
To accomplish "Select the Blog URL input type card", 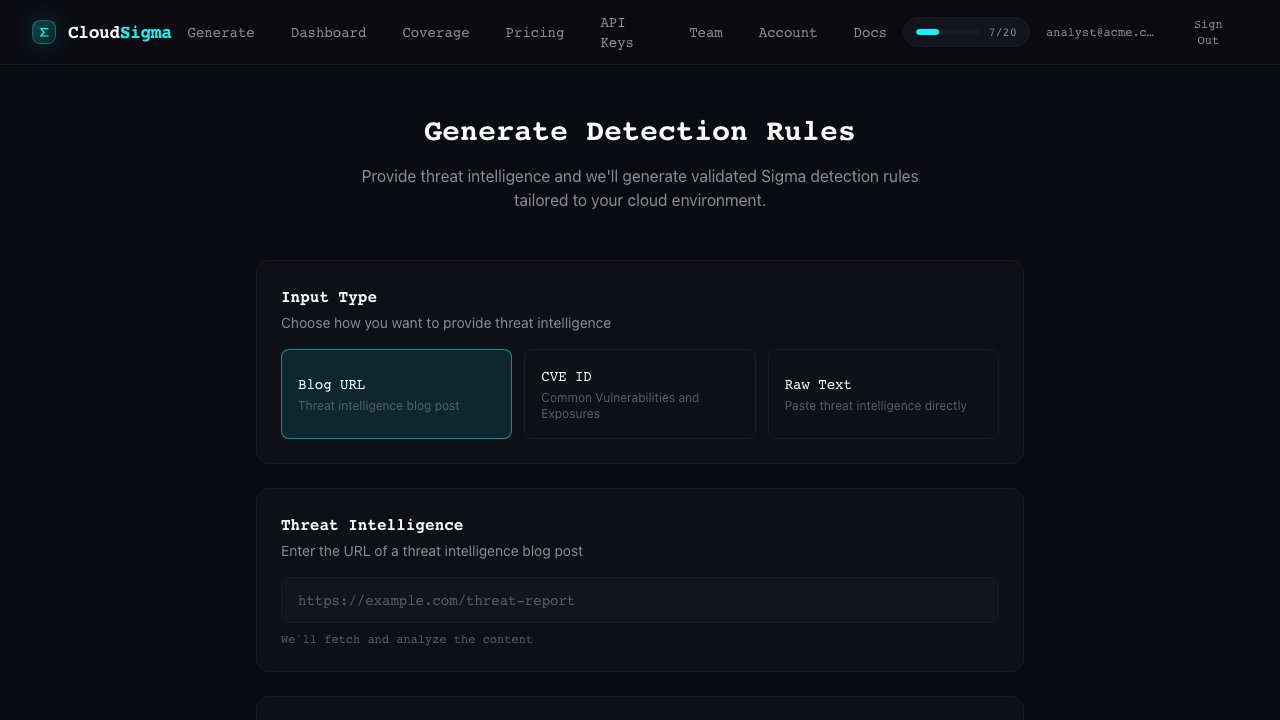I will click(396, 394).
